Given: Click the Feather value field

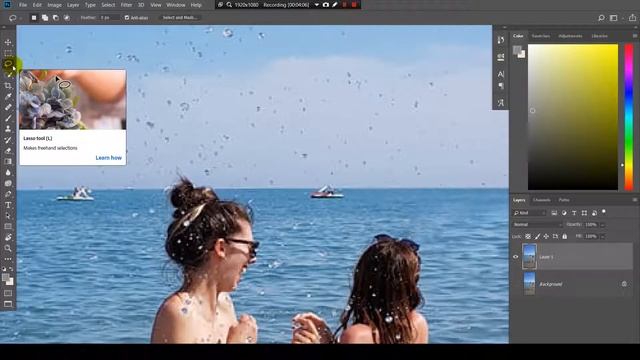Looking at the screenshot, I should click(x=109, y=18).
